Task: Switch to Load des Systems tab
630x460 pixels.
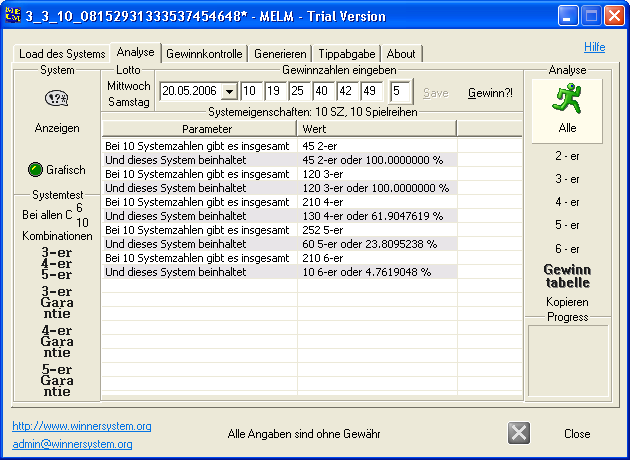Action: [62, 54]
